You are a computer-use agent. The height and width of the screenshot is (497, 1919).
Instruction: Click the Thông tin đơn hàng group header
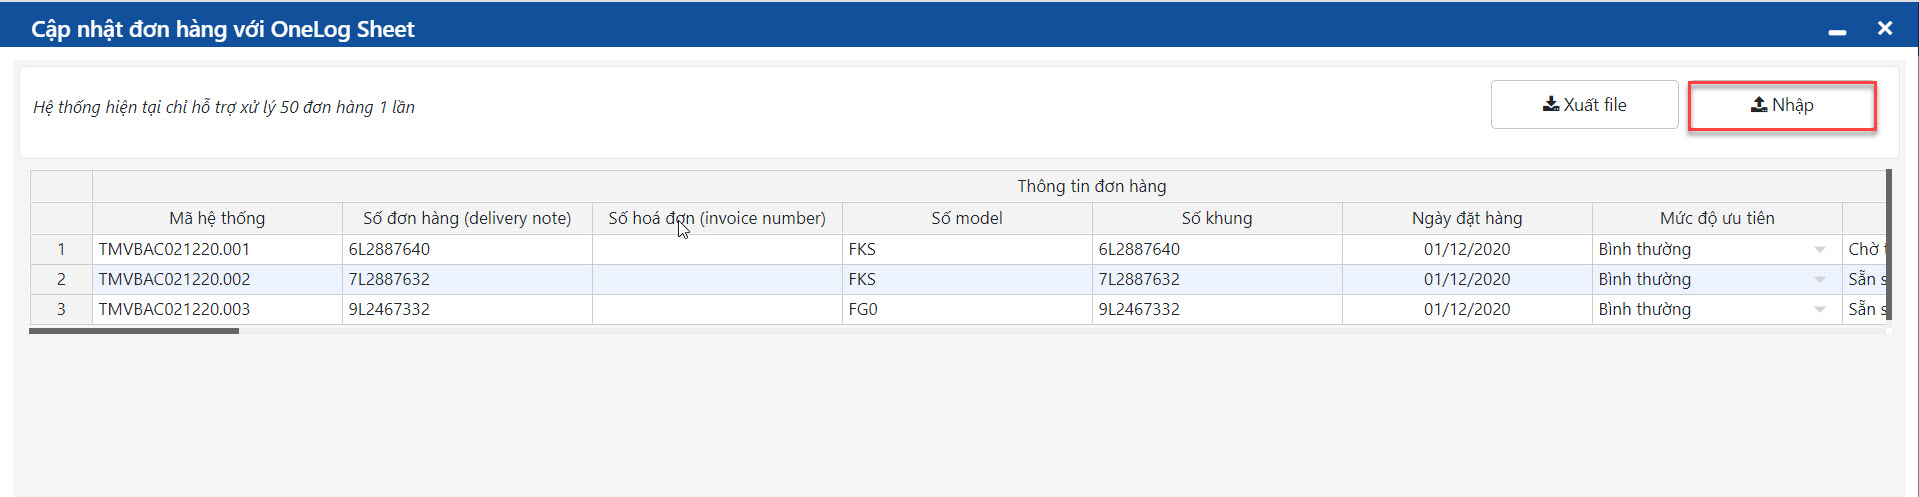pos(1091,186)
